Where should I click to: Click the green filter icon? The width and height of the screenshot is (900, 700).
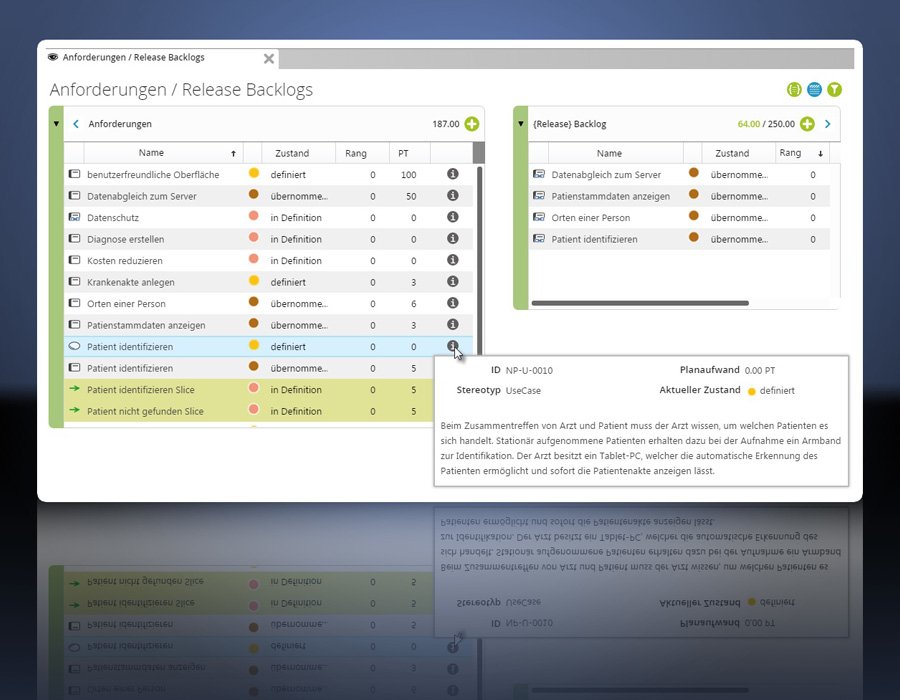coord(835,90)
